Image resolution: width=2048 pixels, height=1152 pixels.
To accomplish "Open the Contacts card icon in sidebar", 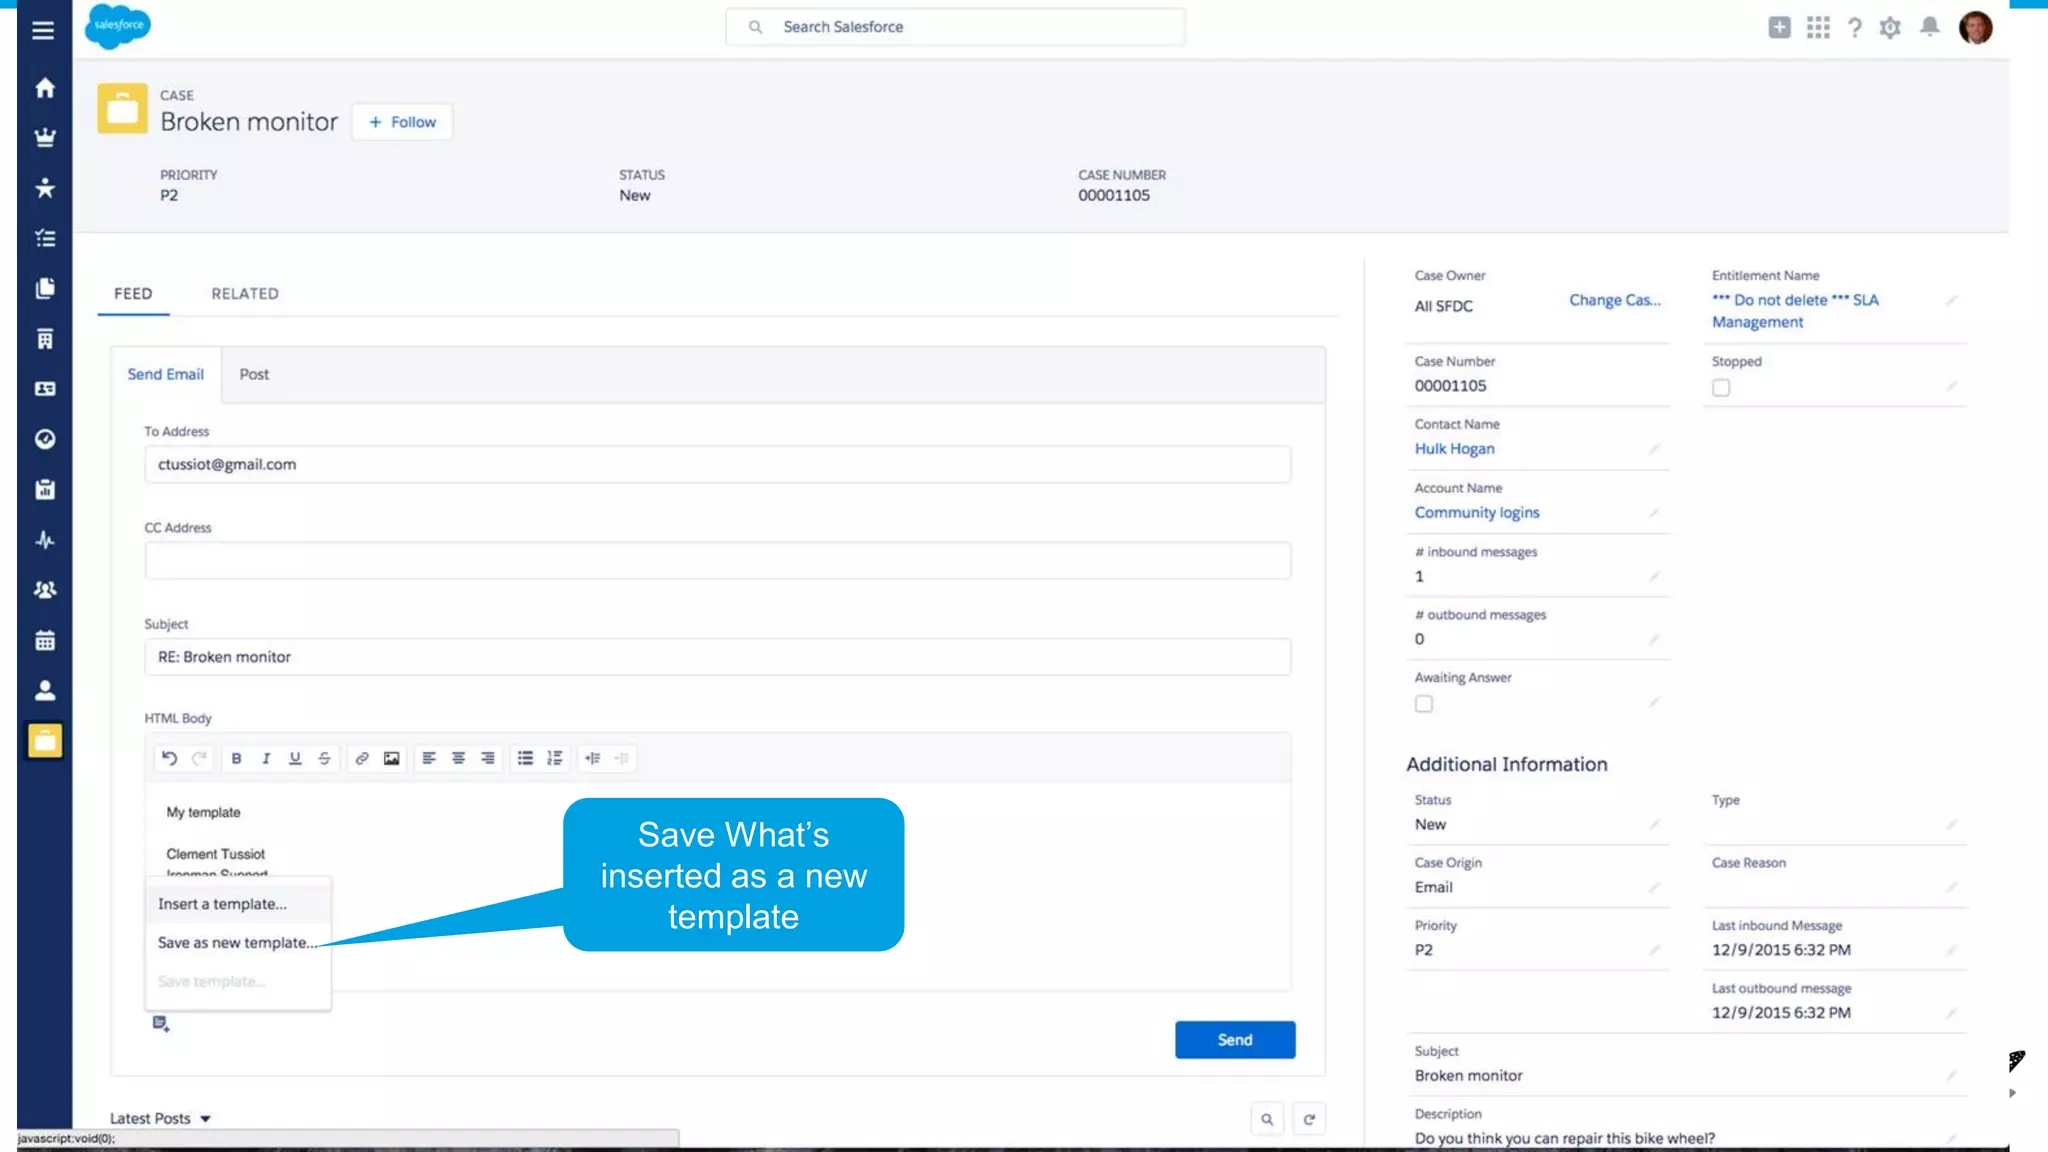I will coord(45,389).
